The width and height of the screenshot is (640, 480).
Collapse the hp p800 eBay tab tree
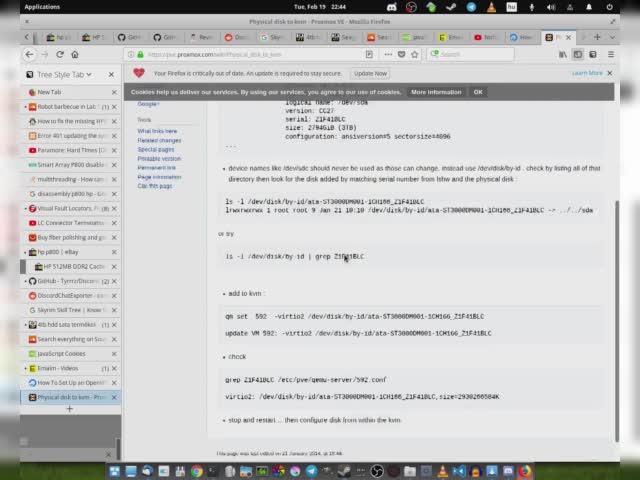pyautogui.click(x=25, y=252)
